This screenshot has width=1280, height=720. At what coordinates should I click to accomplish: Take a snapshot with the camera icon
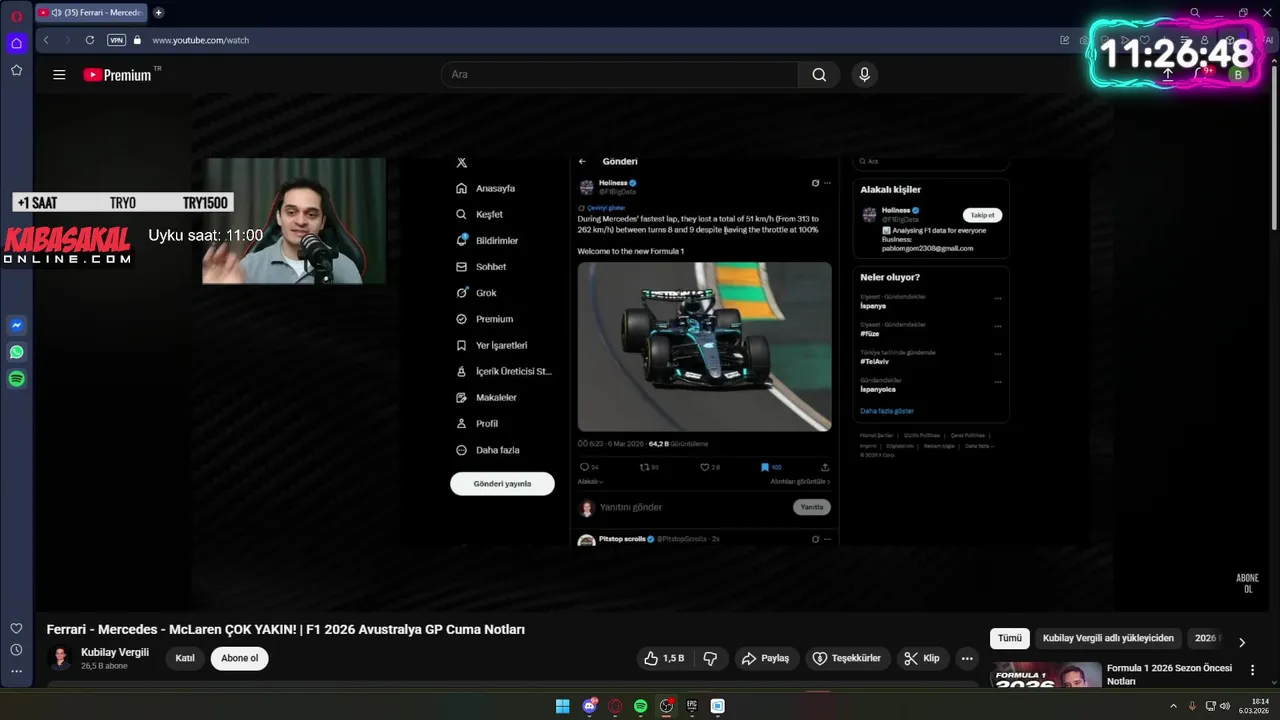pyautogui.click(x=1084, y=40)
